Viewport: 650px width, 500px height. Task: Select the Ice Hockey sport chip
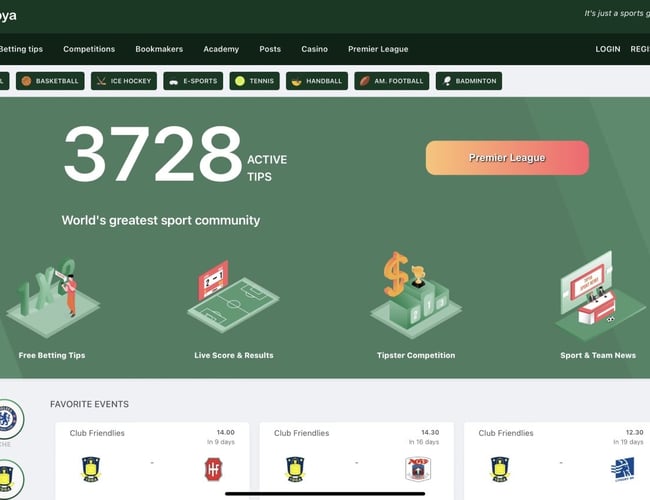[124, 81]
